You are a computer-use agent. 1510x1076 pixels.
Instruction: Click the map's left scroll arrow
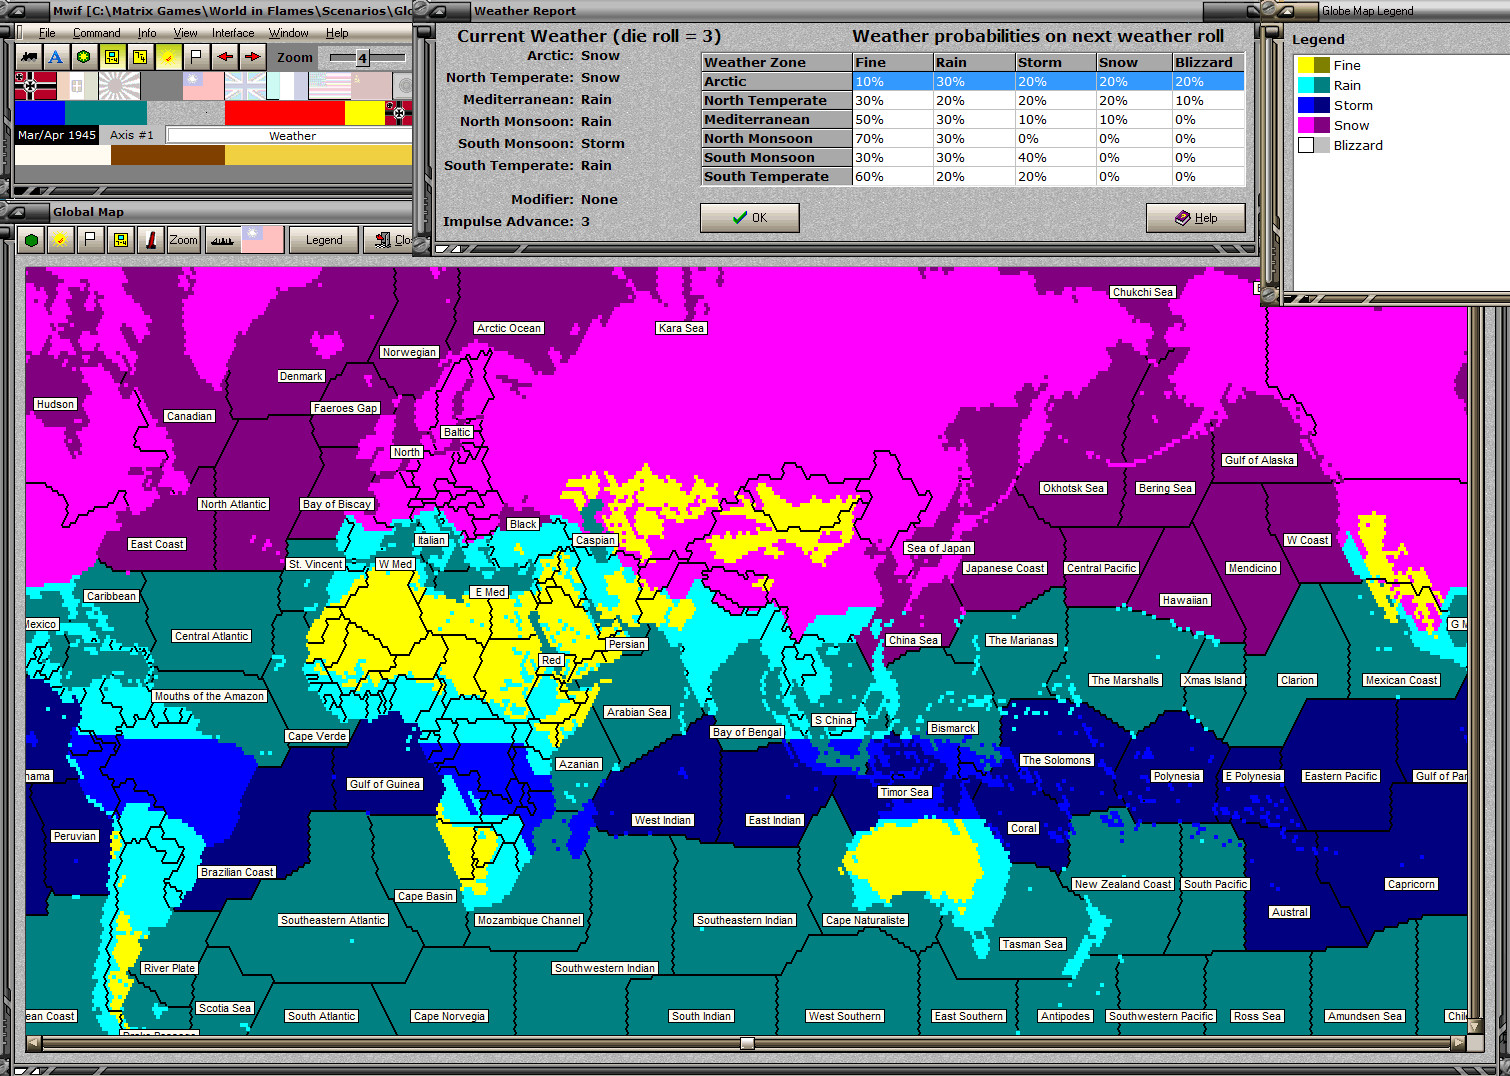tap(34, 1043)
